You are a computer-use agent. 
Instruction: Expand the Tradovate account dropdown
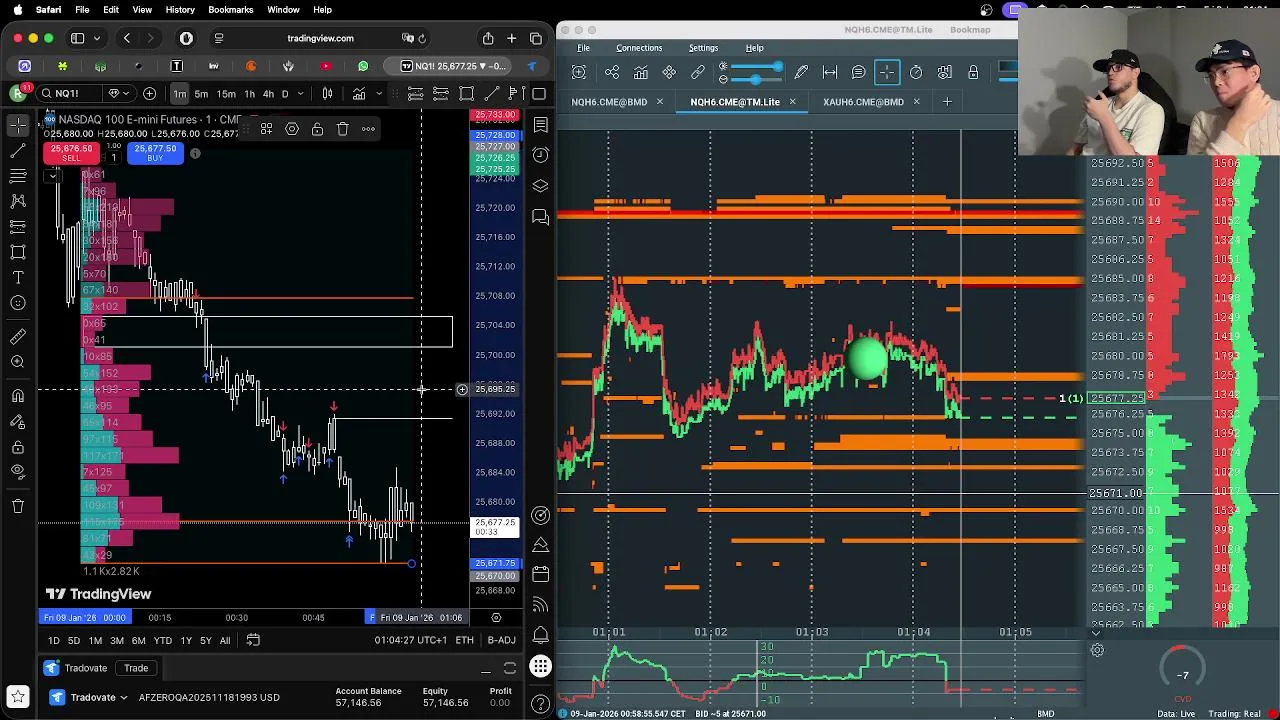tap(124, 697)
